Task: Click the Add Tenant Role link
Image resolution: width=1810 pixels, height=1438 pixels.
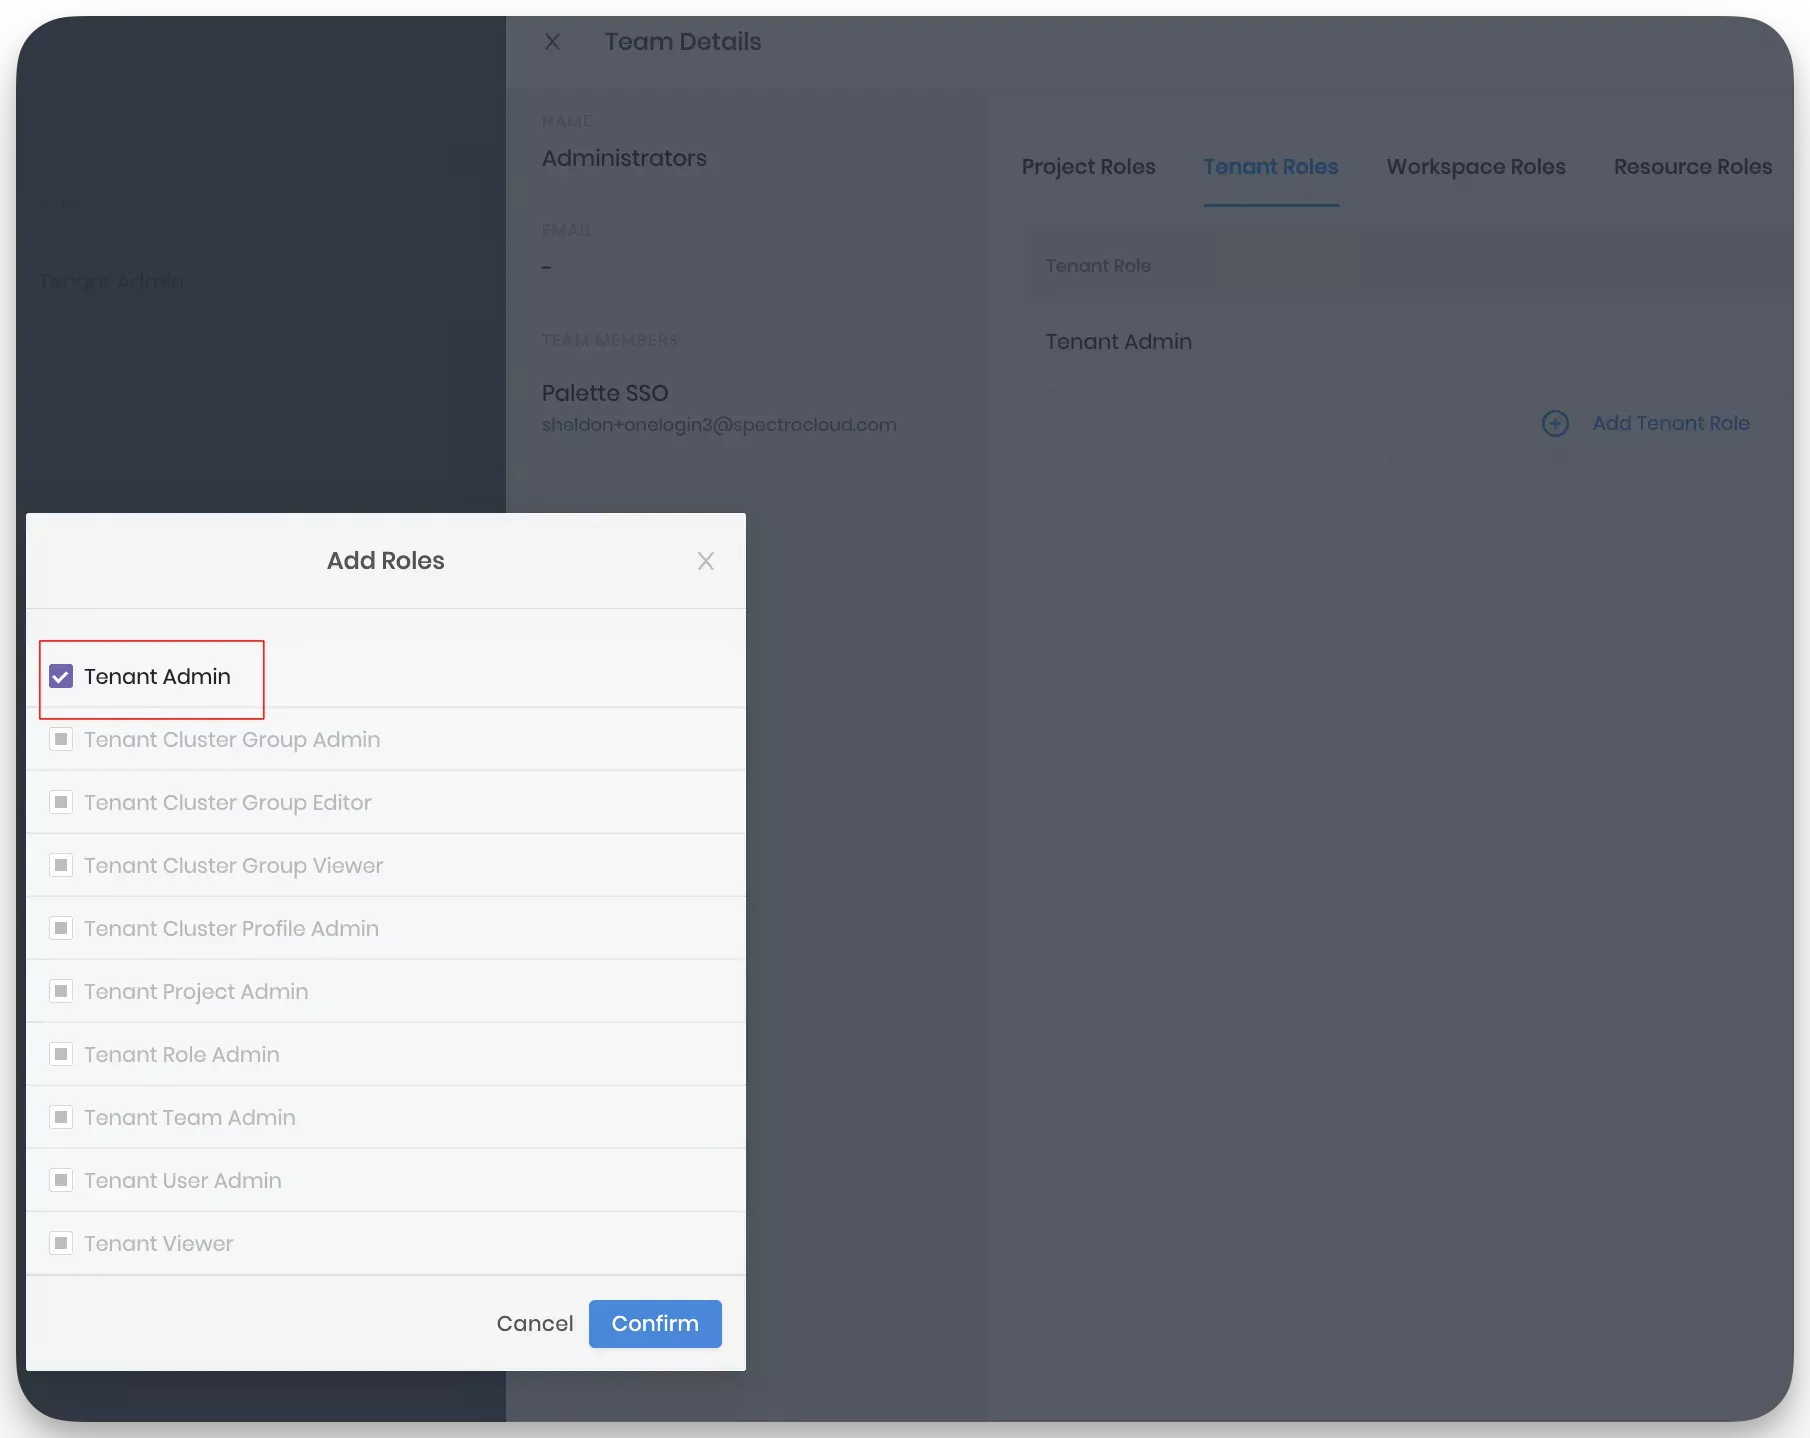Action: [x=1671, y=423]
